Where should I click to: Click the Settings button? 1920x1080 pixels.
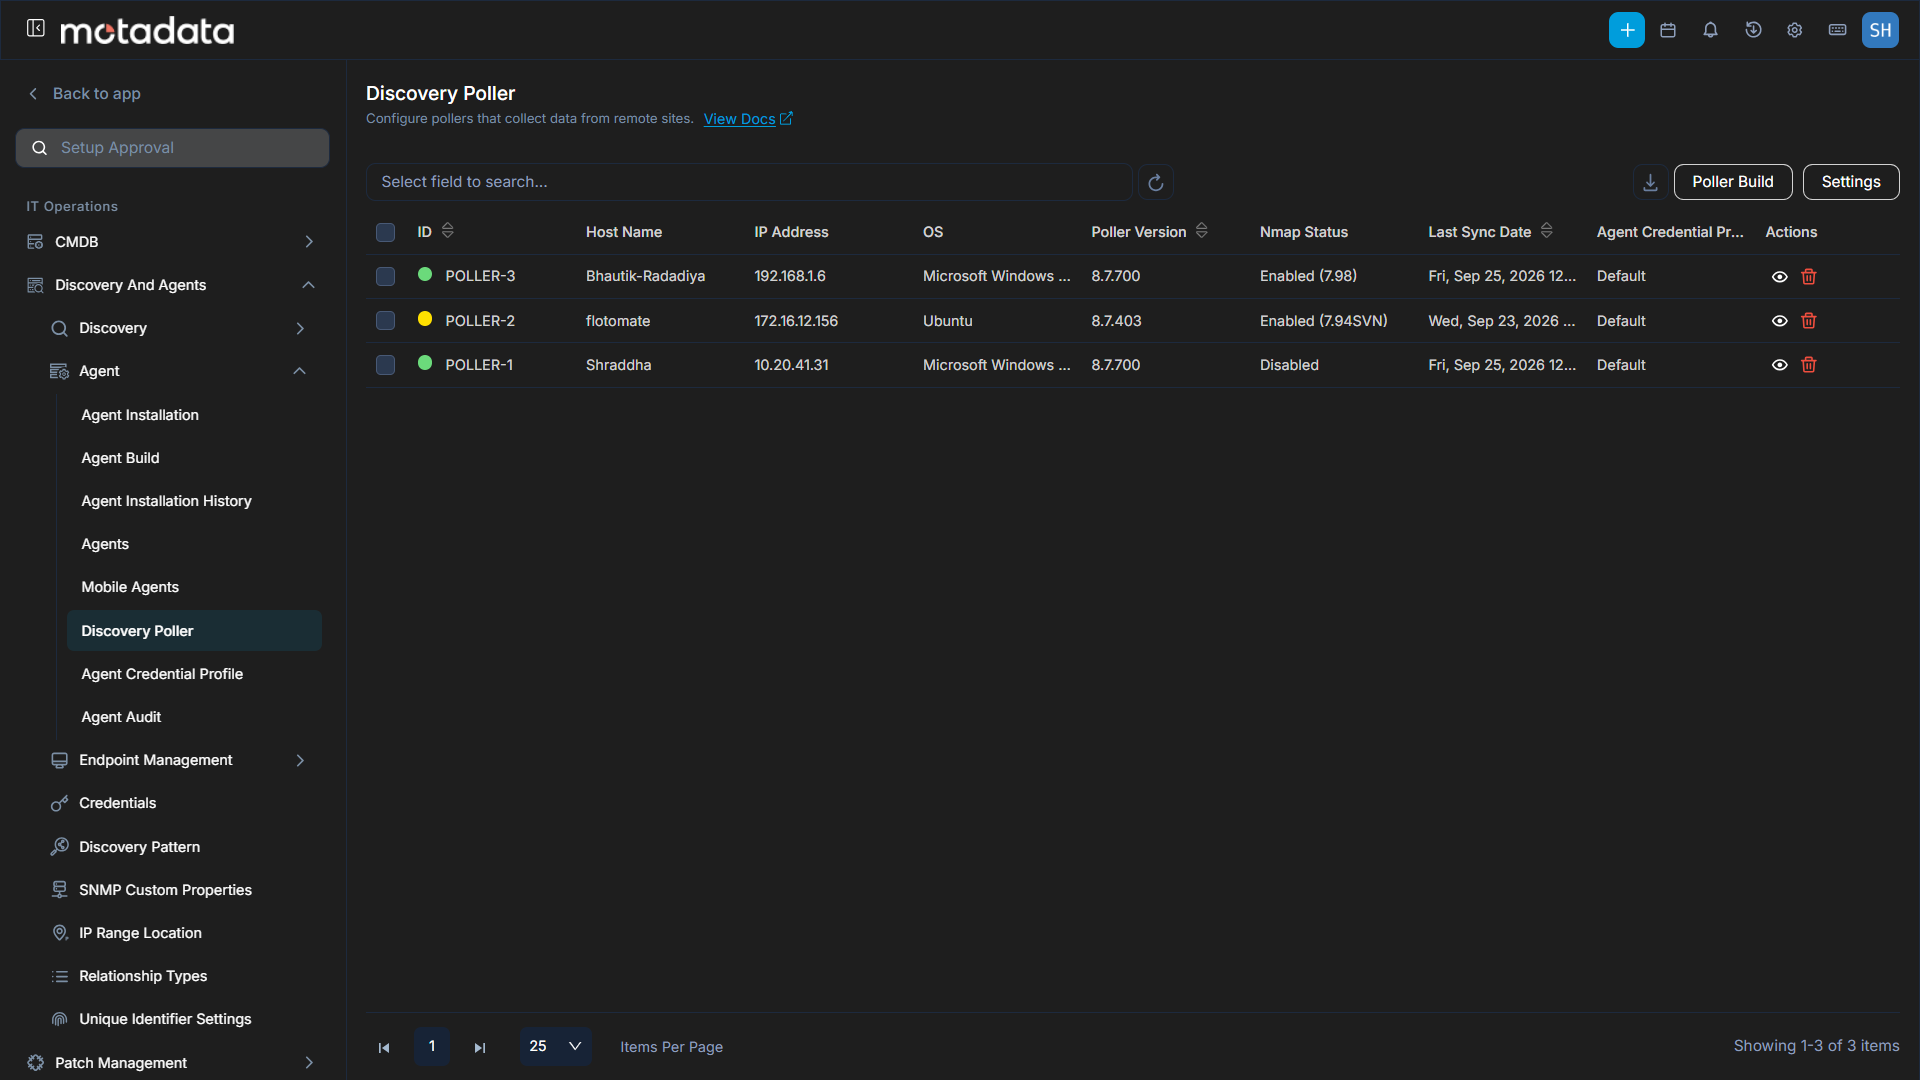[1850, 182]
